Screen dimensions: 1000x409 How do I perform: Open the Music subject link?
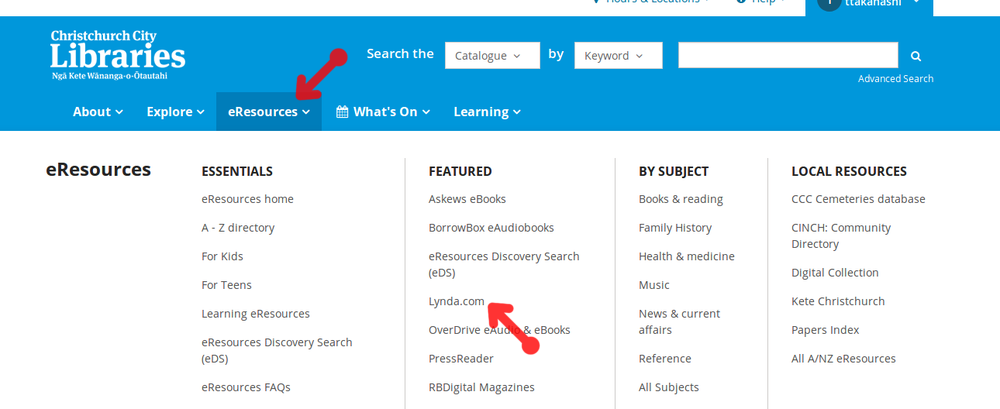[654, 285]
